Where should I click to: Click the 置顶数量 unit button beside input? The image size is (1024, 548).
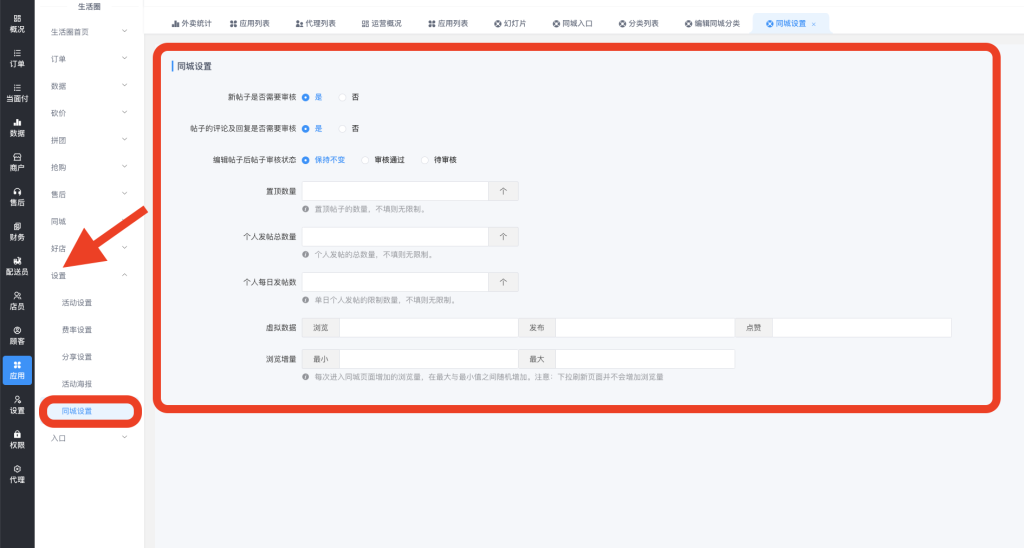pyautogui.click(x=503, y=191)
